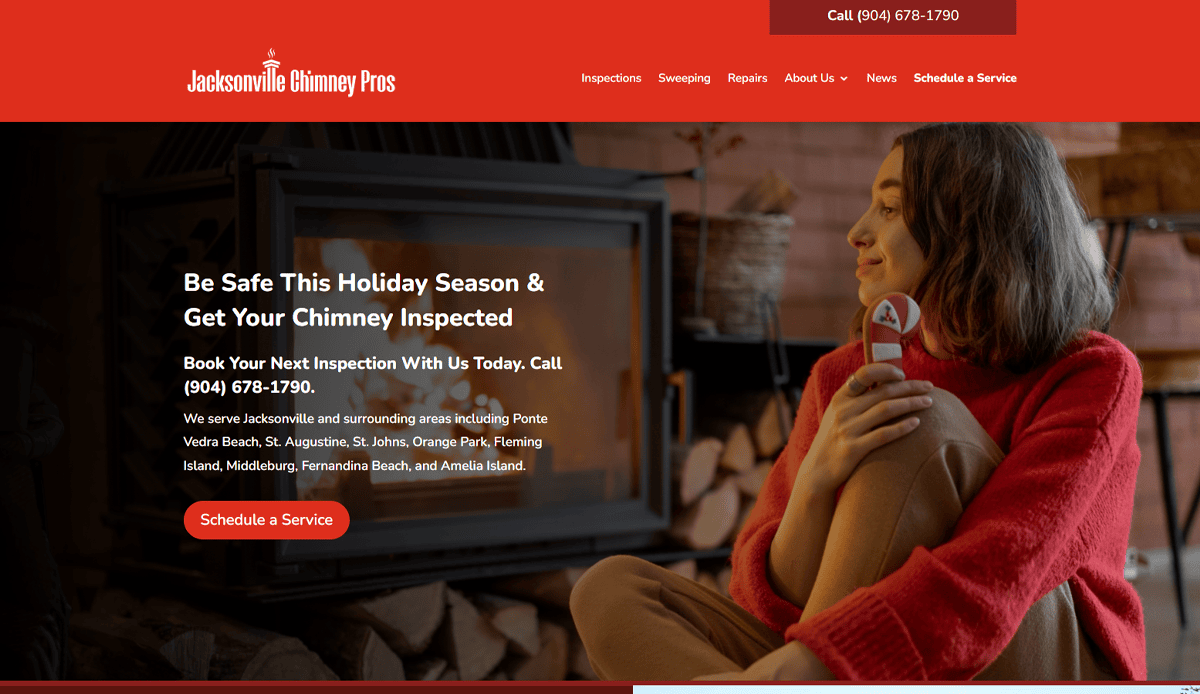Viewport: 1200px width, 694px height.
Task: Click the chimney smoke icon above the logo
Action: [x=271, y=56]
